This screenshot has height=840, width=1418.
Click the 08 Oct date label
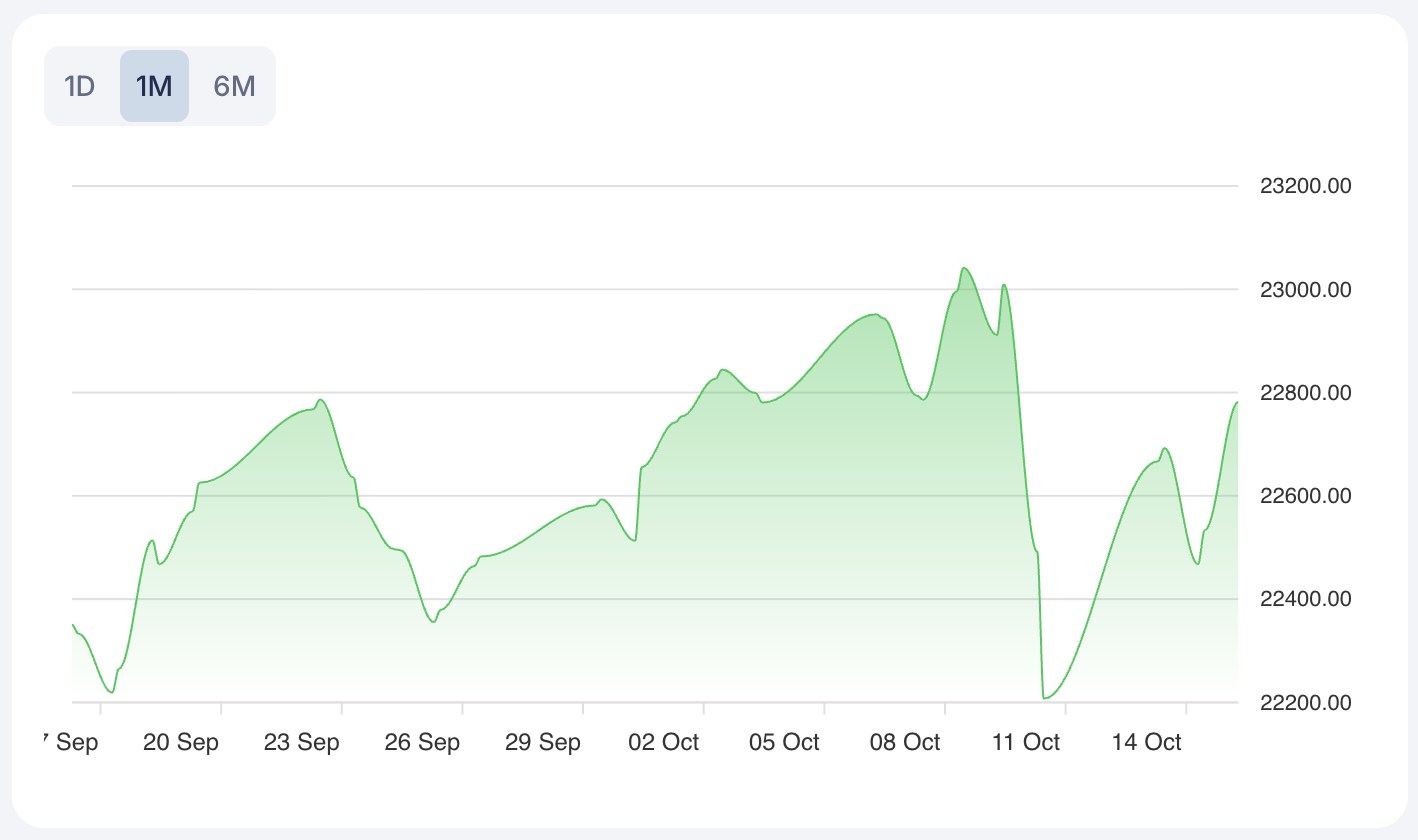(x=905, y=742)
